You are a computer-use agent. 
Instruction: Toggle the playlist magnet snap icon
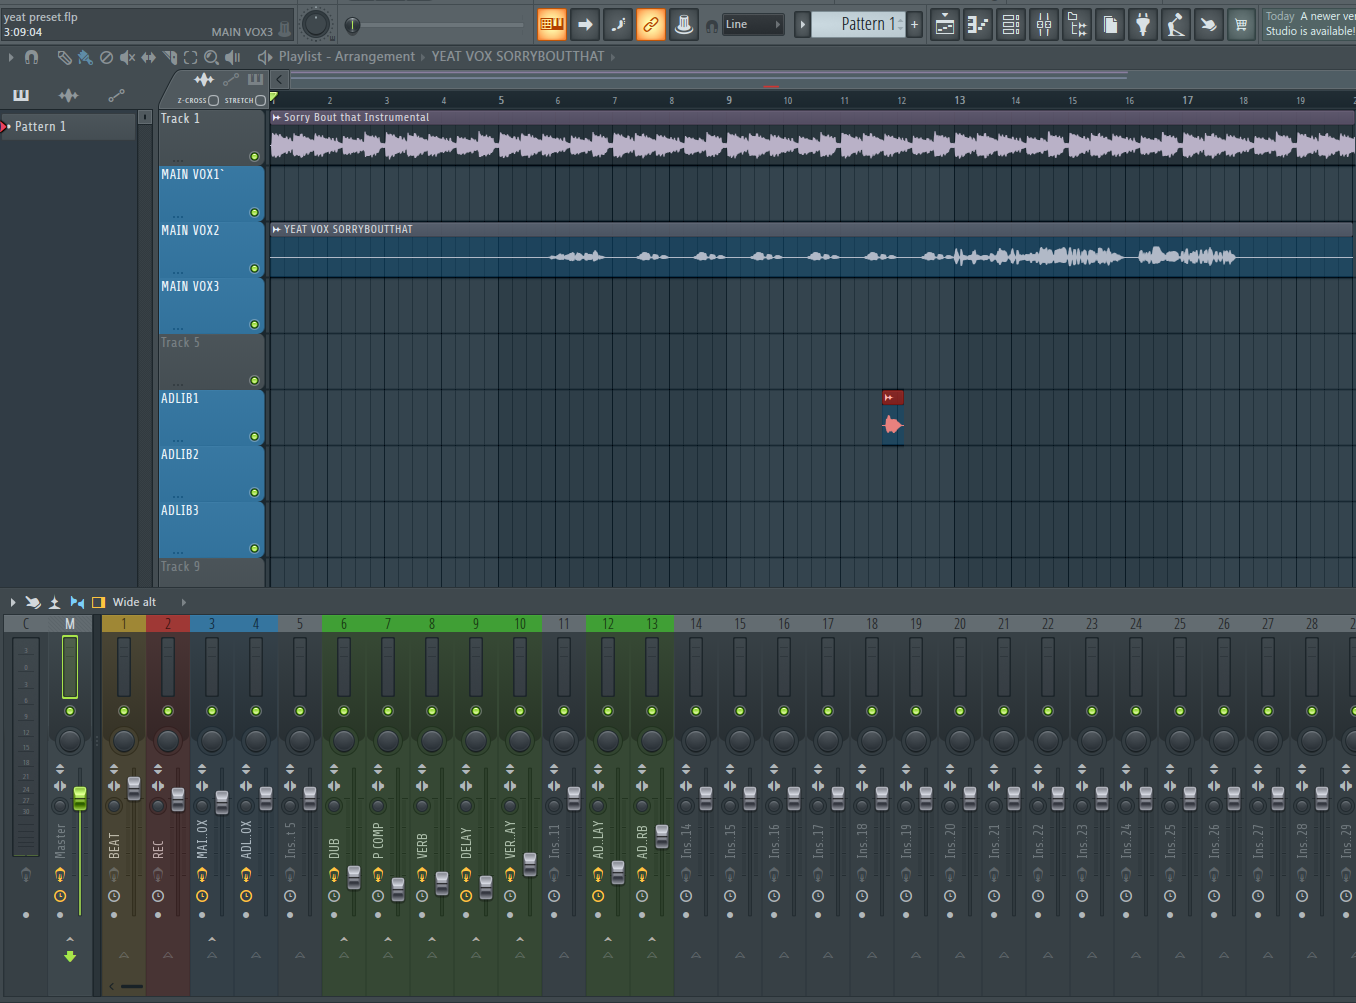32,57
